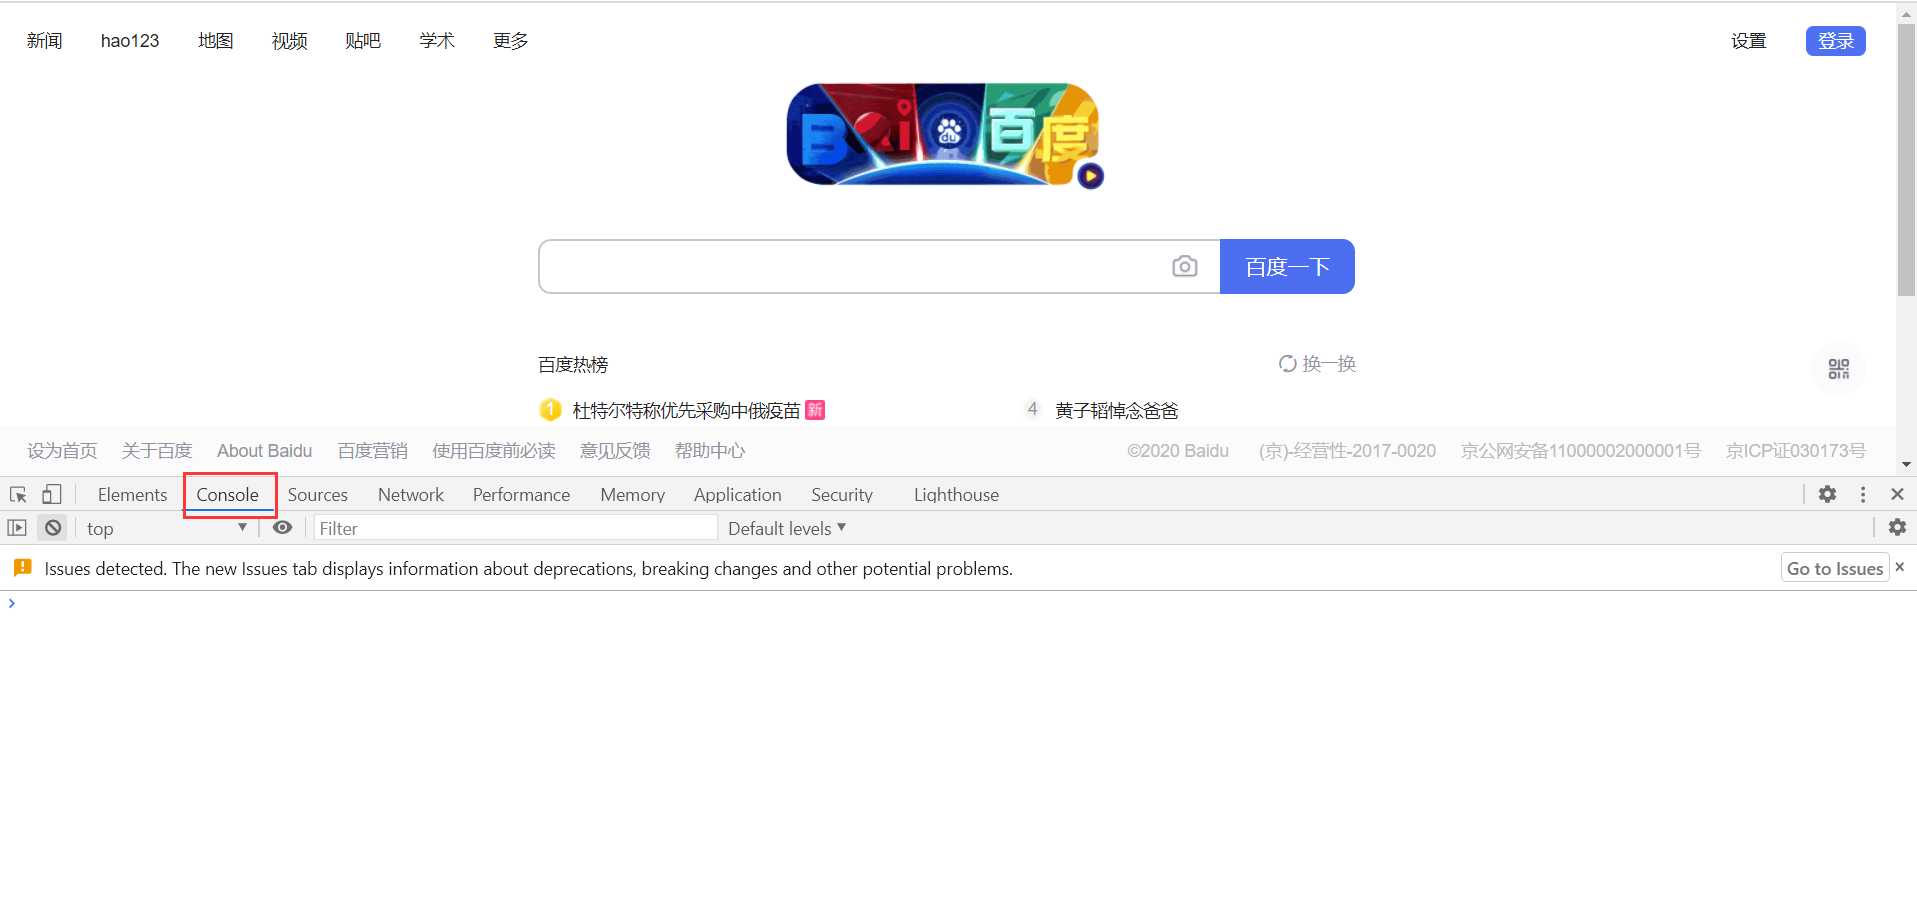Click the 京公网安备11000002000001号 link
This screenshot has width=1917, height=902.
1581,451
